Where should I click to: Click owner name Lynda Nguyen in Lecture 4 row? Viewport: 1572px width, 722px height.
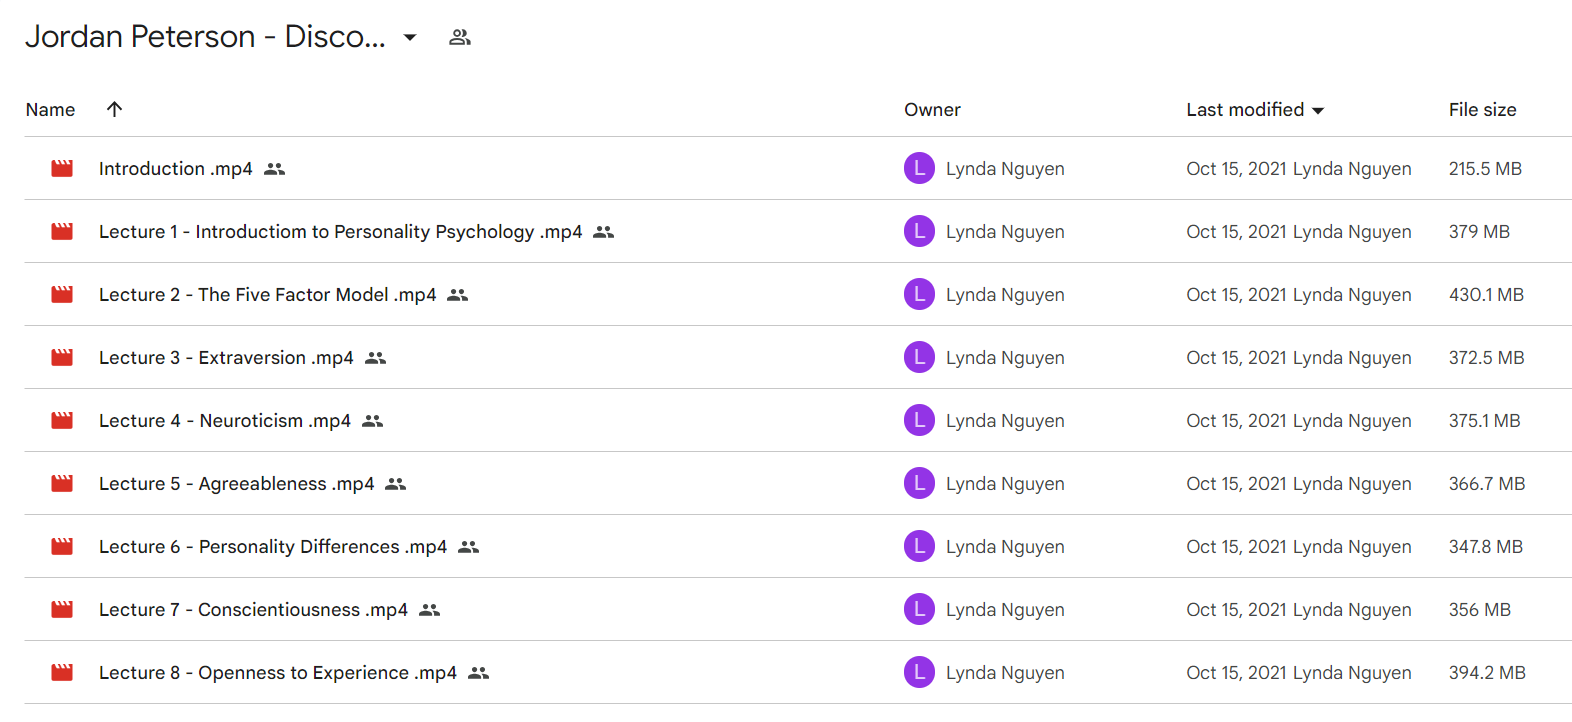point(1005,421)
